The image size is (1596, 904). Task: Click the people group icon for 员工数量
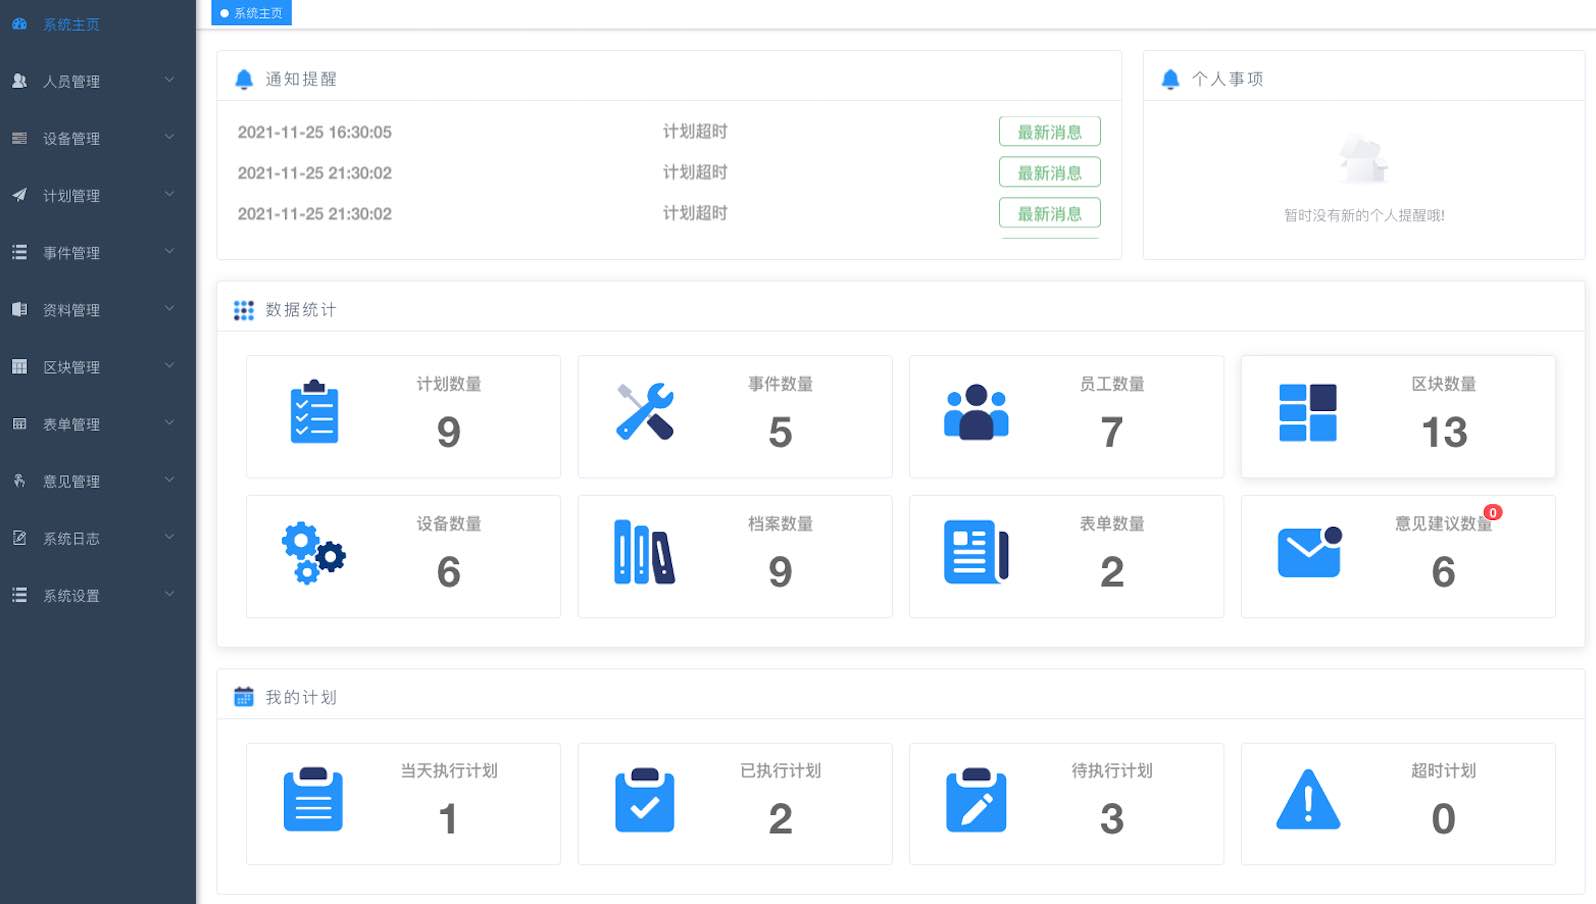tap(976, 412)
